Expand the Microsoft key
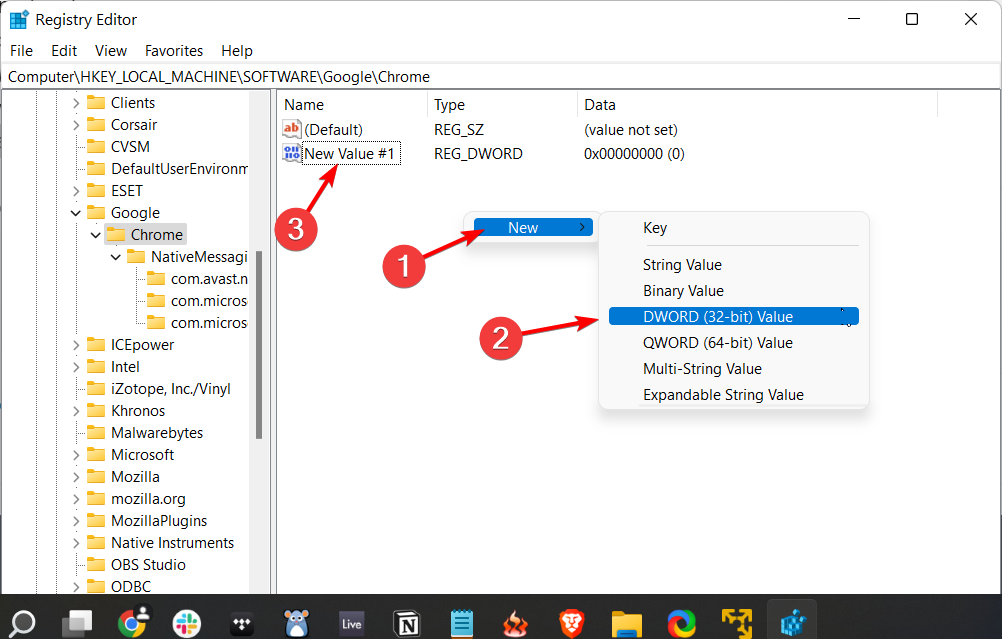The width and height of the screenshot is (1002, 639). pyautogui.click(x=76, y=455)
